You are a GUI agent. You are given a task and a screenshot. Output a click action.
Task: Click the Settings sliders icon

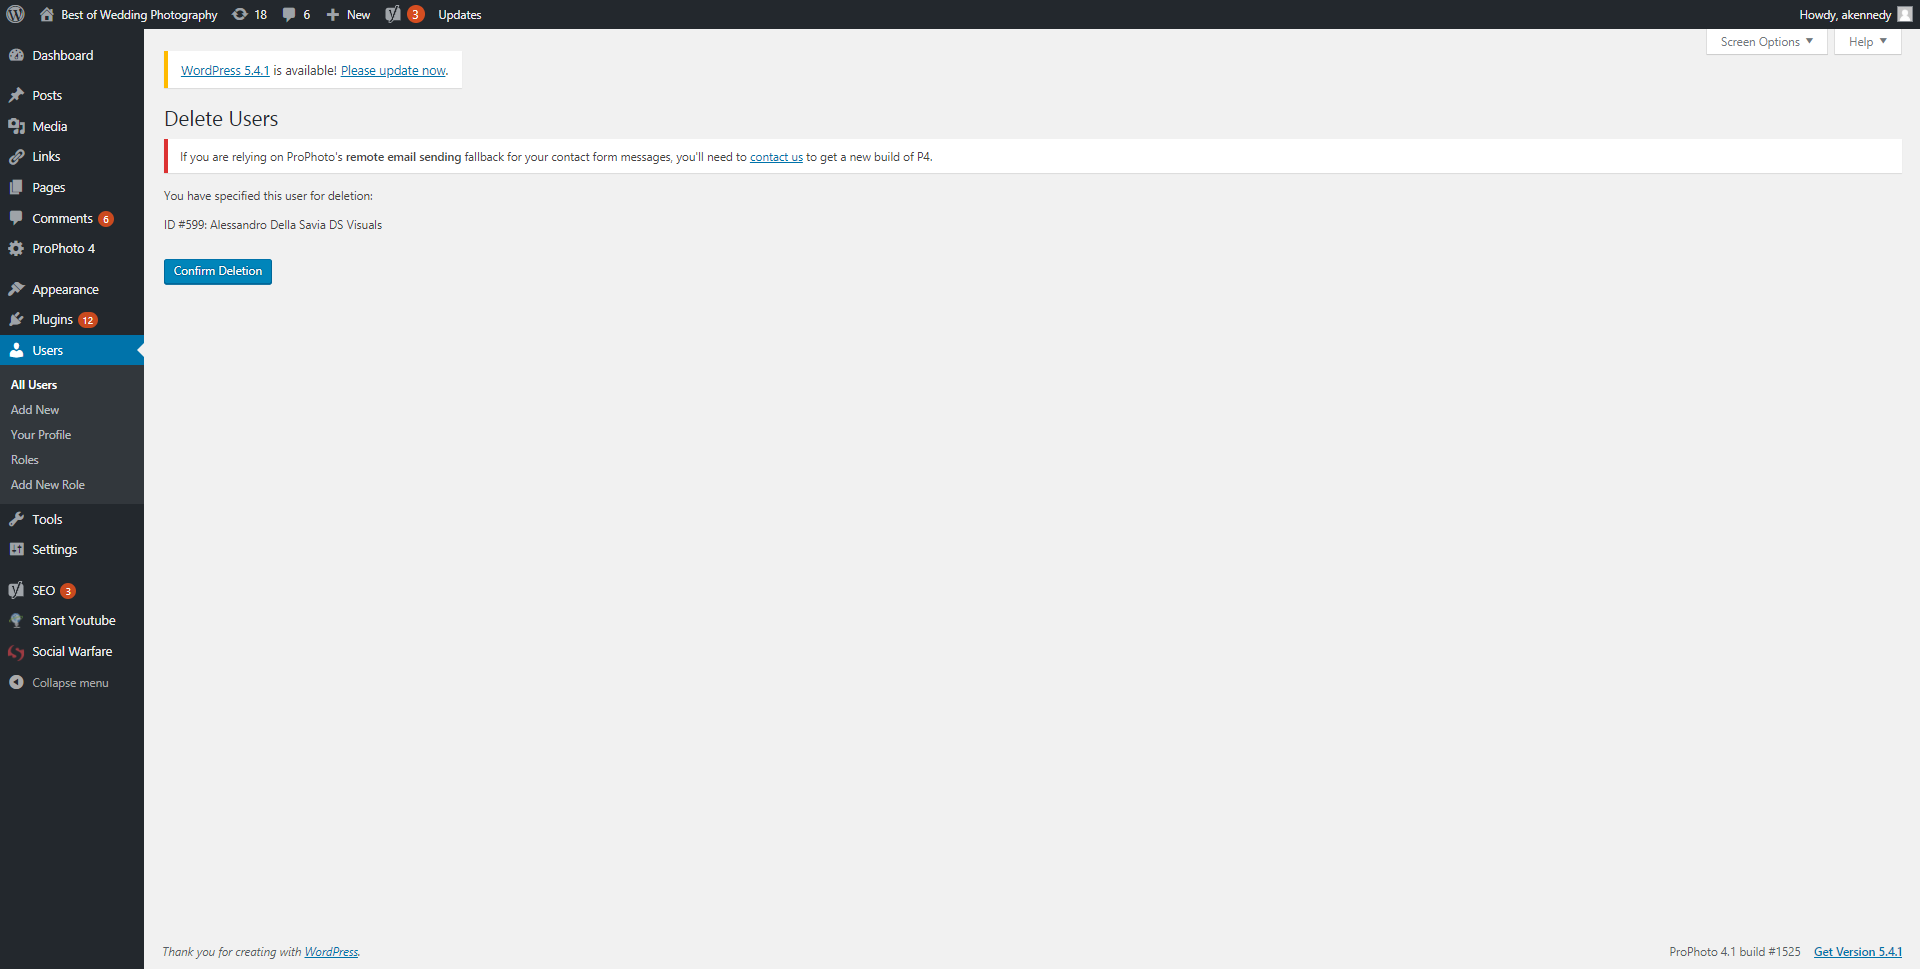click(16, 549)
